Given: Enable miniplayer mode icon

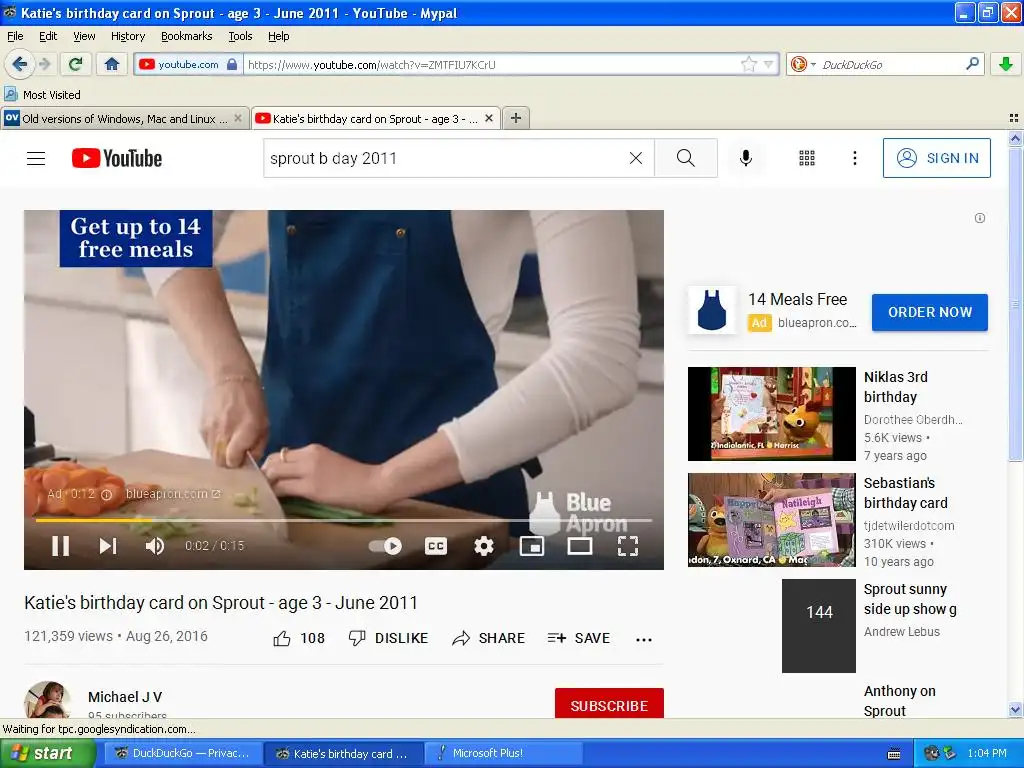Looking at the screenshot, I should (532, 546).
